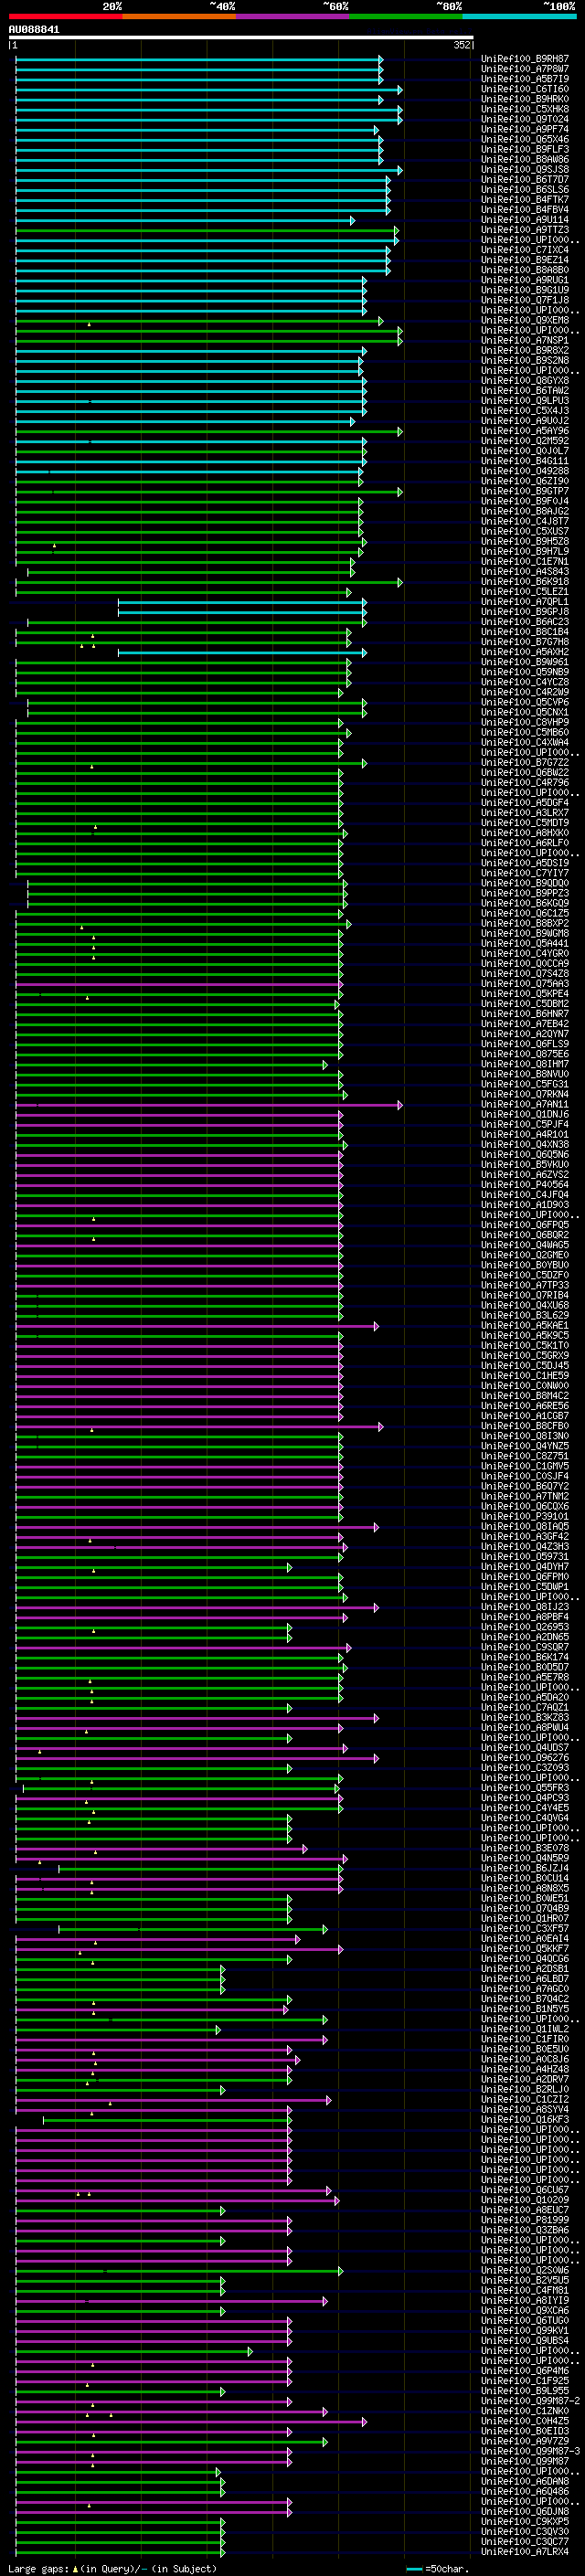Pick the UniRef100_Q7F1J8 row label
Screen dimensions: 585x2576
point(525,300)
